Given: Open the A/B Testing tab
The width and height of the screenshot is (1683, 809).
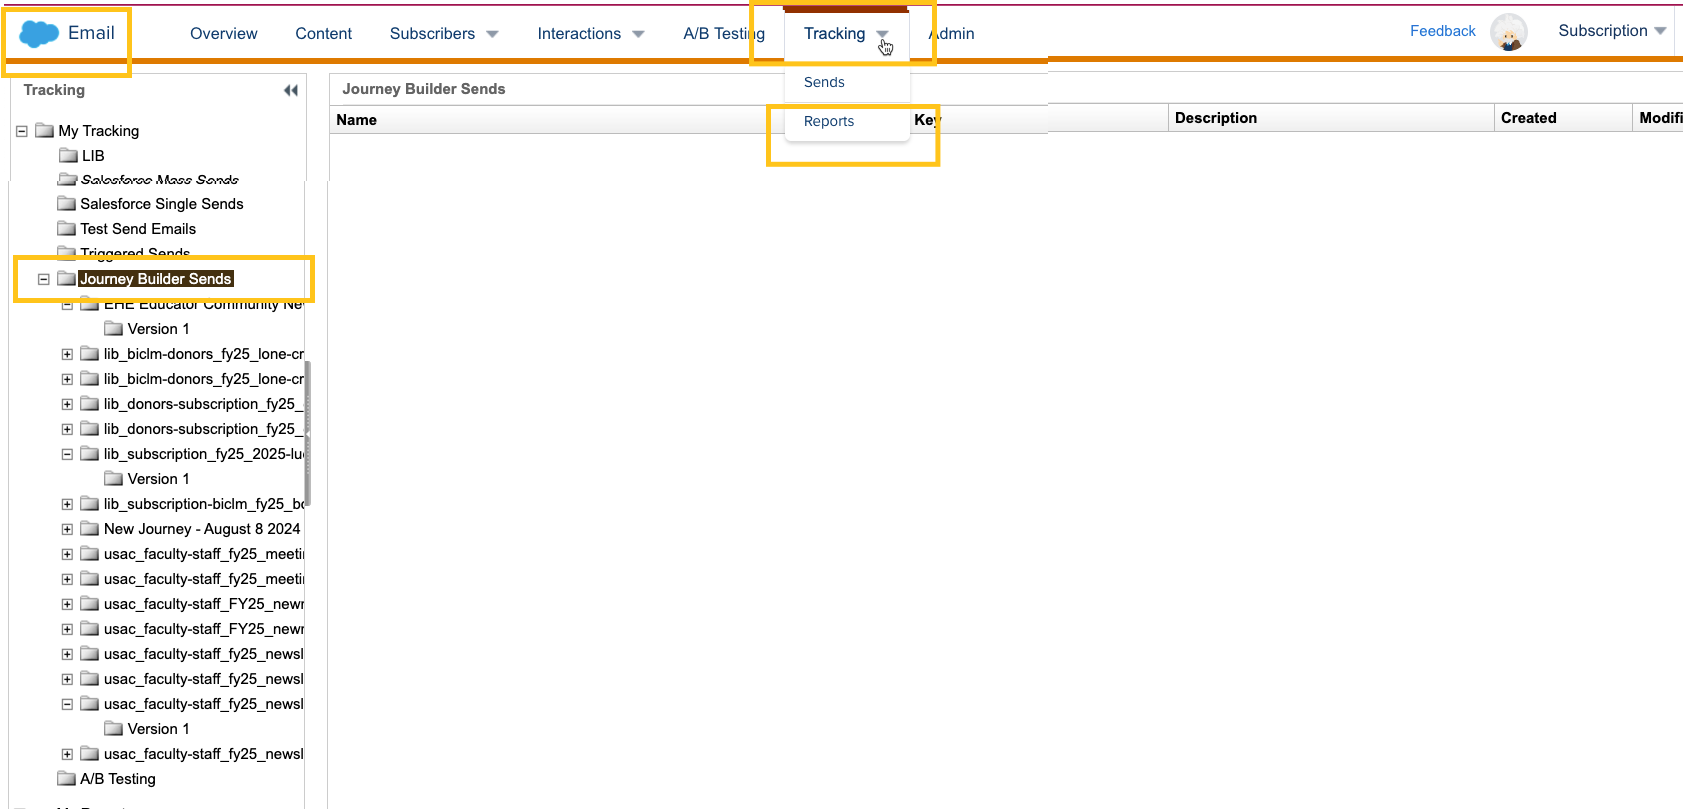Looking at the screenshot, I should pos(724,33).
